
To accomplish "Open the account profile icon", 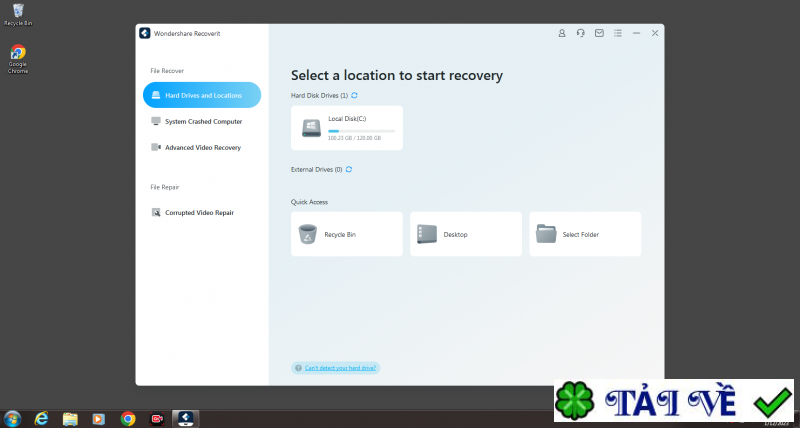I will 562,33.
